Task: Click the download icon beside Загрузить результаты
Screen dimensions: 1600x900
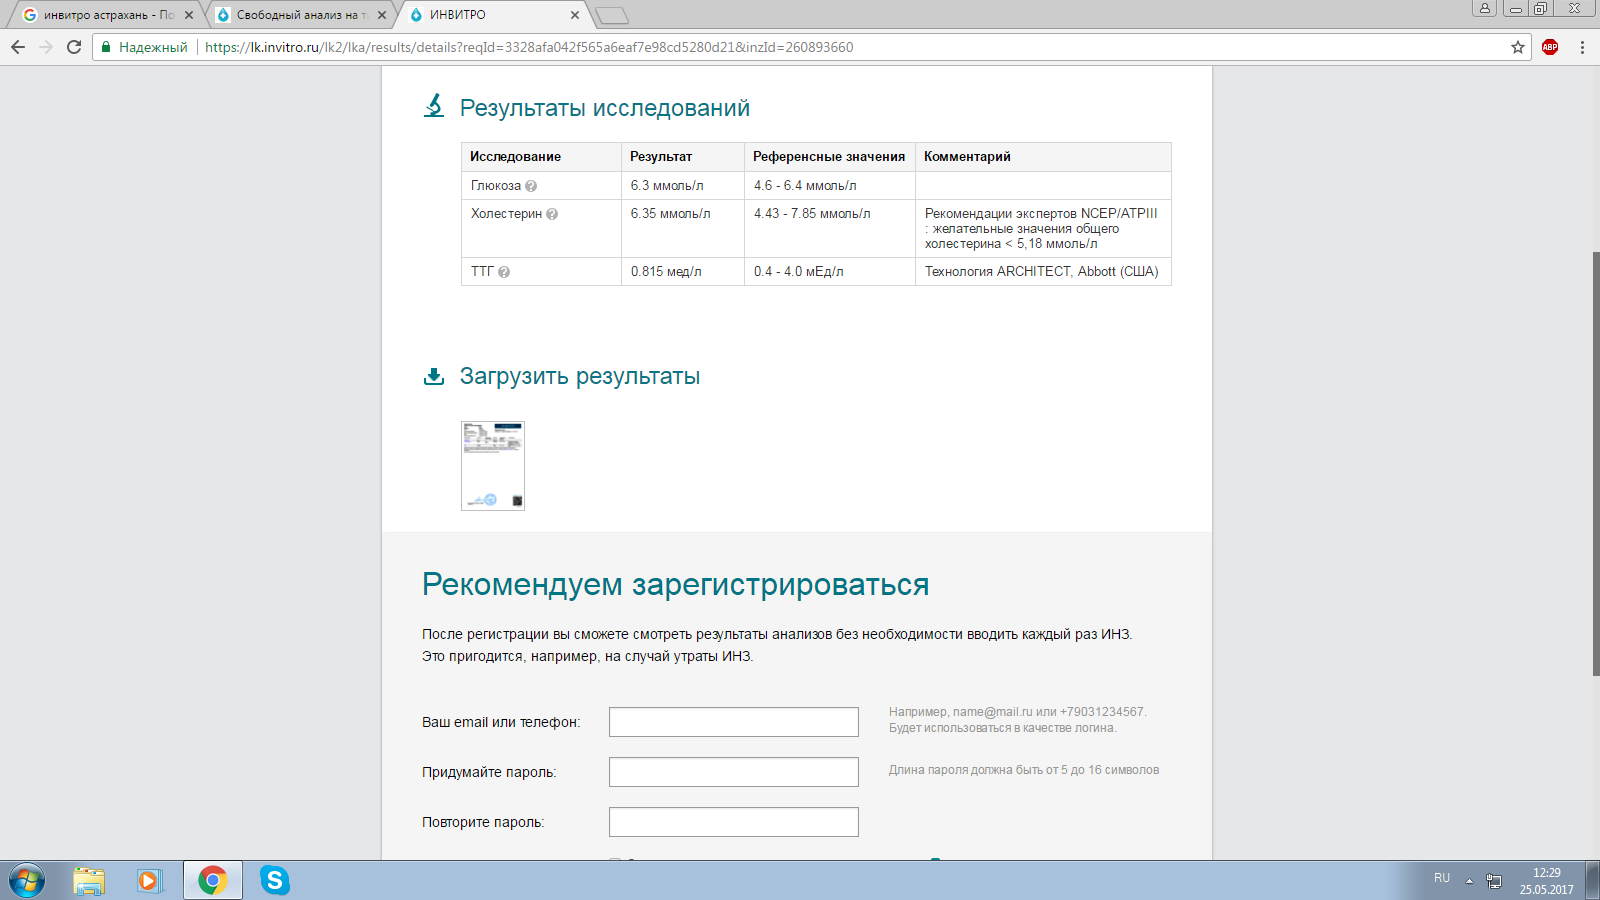Action: click(x=434, y=376)
